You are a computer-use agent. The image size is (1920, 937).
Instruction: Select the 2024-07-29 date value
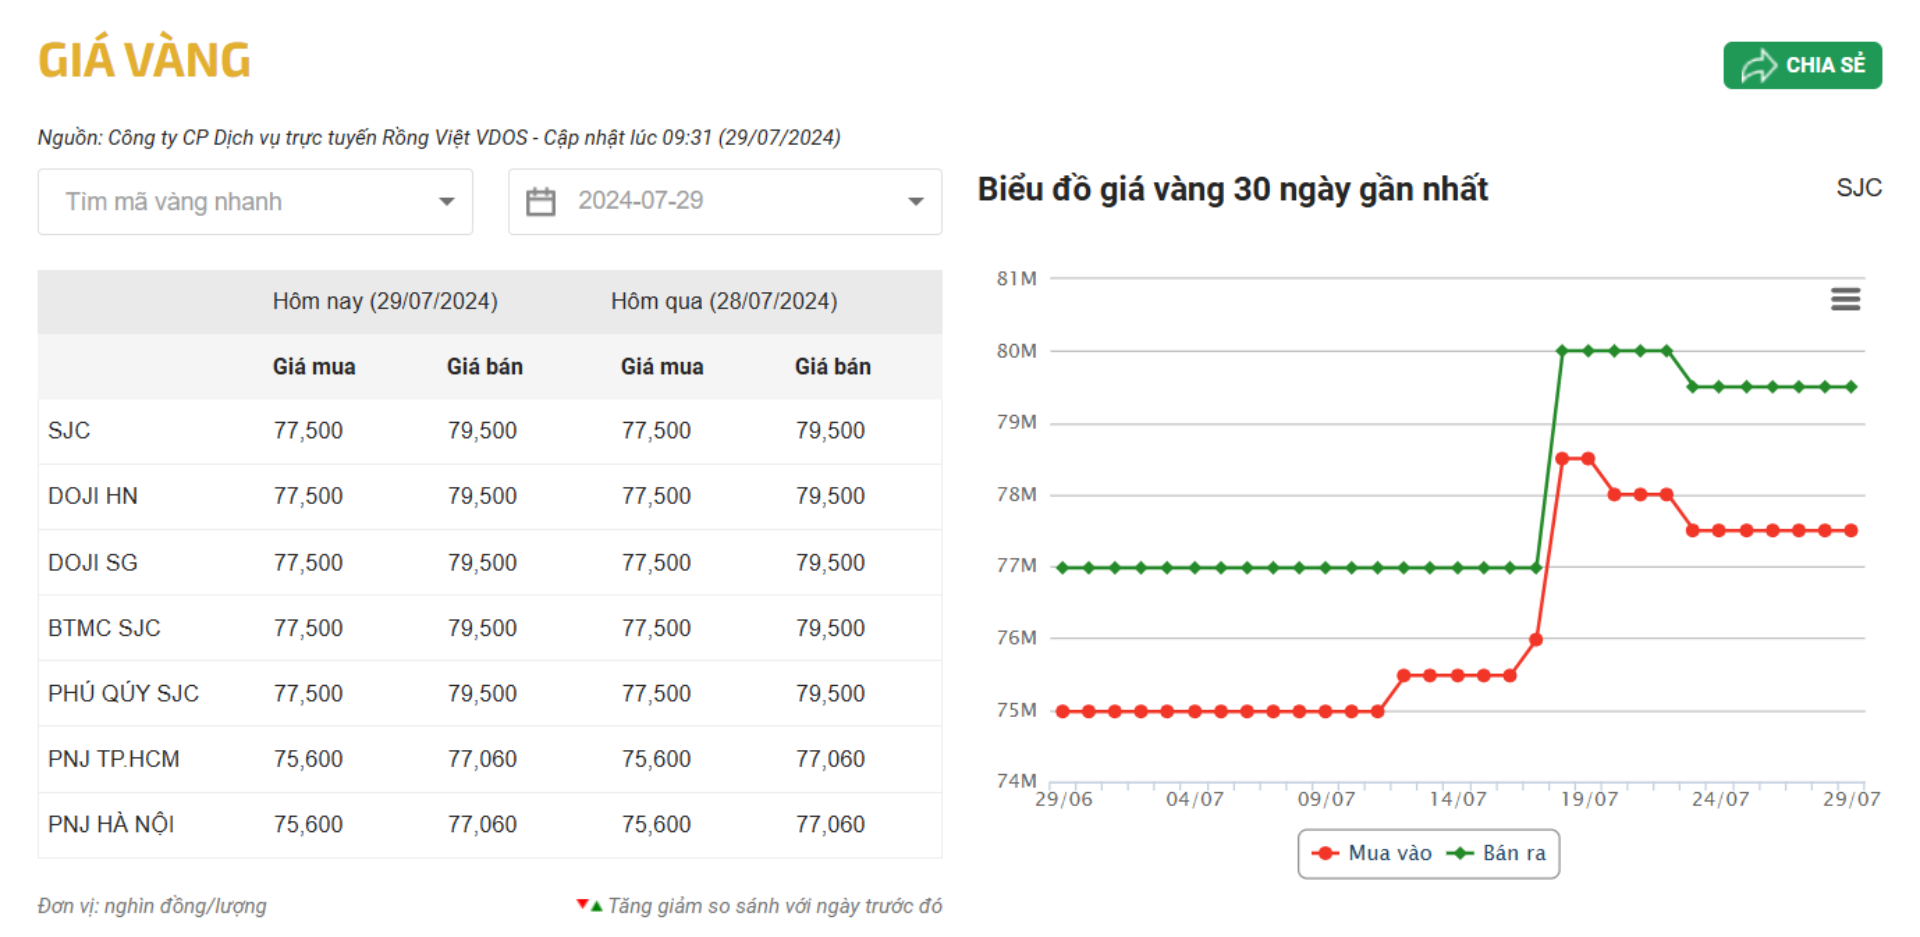tap(641, 201)
